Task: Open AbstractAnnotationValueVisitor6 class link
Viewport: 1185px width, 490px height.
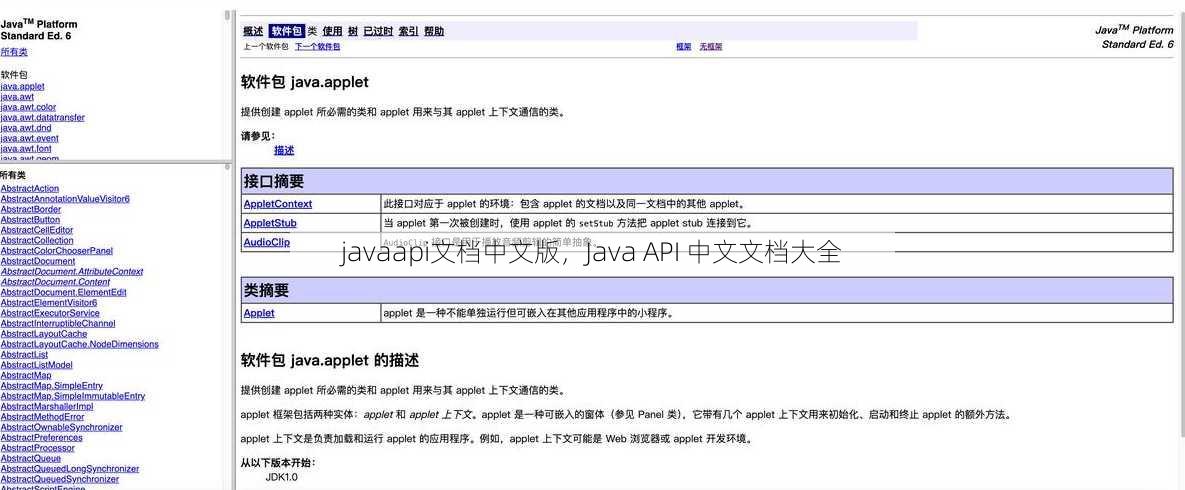Action: (x=65, y=199)
